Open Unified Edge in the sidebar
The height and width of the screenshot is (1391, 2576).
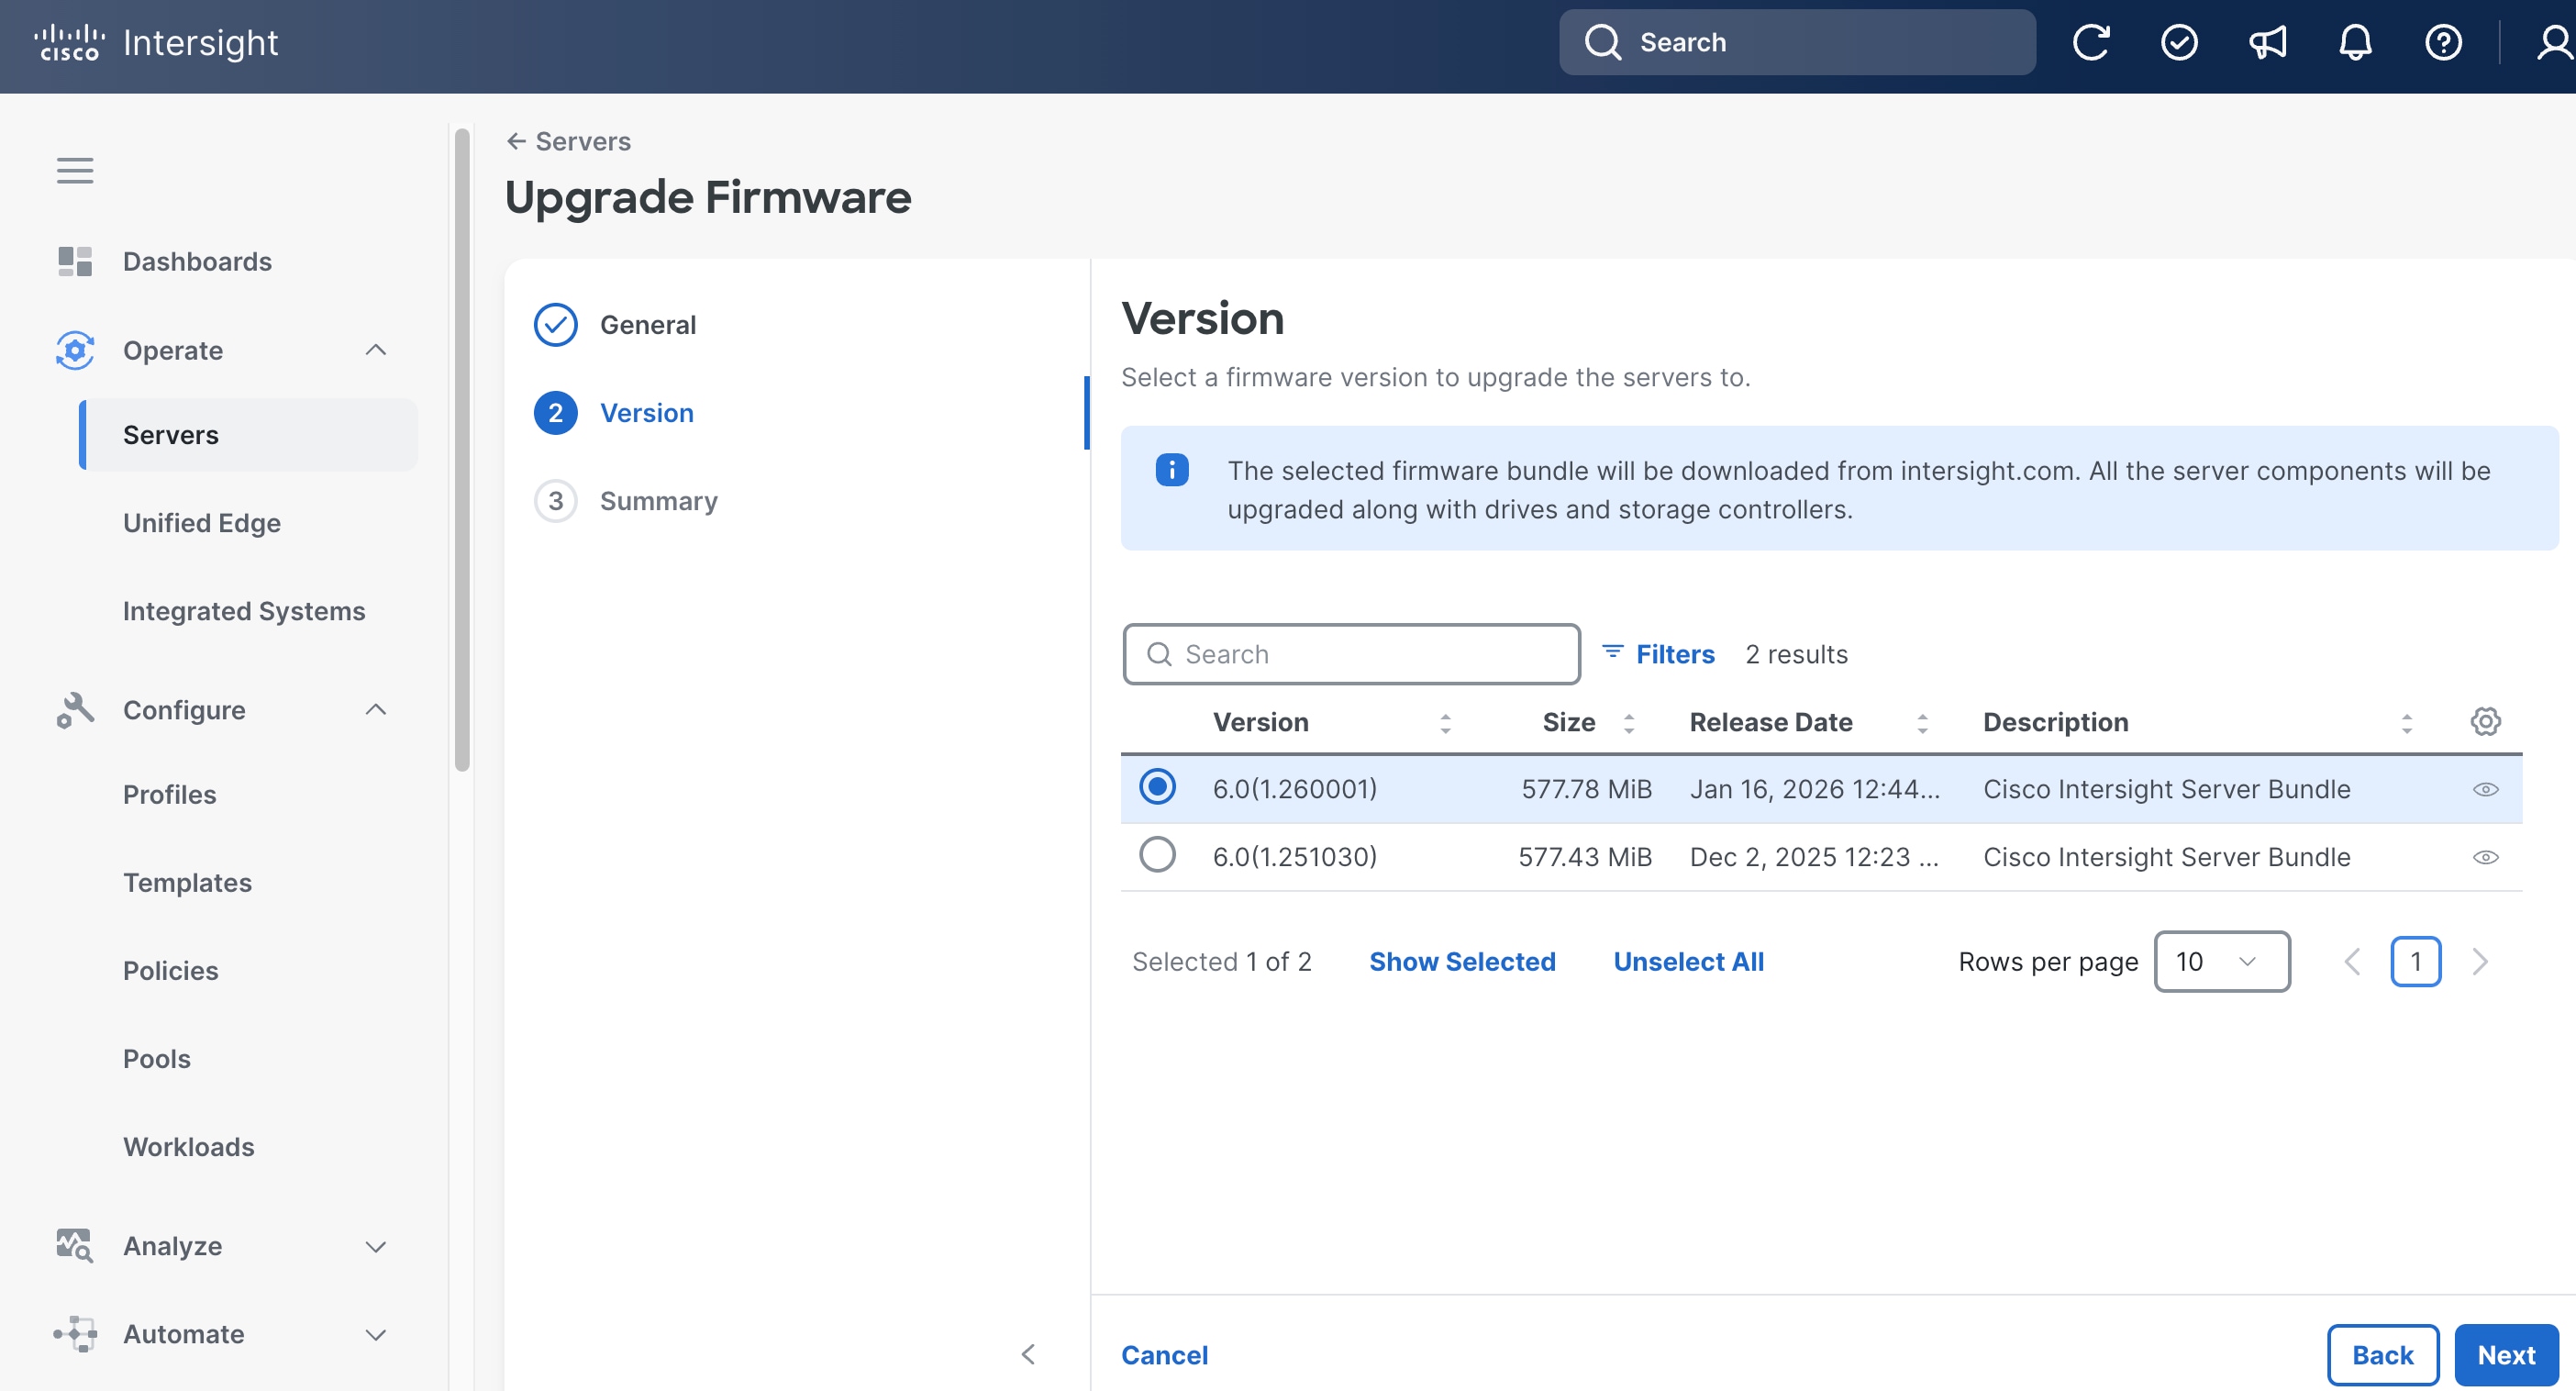click(201, 523)
